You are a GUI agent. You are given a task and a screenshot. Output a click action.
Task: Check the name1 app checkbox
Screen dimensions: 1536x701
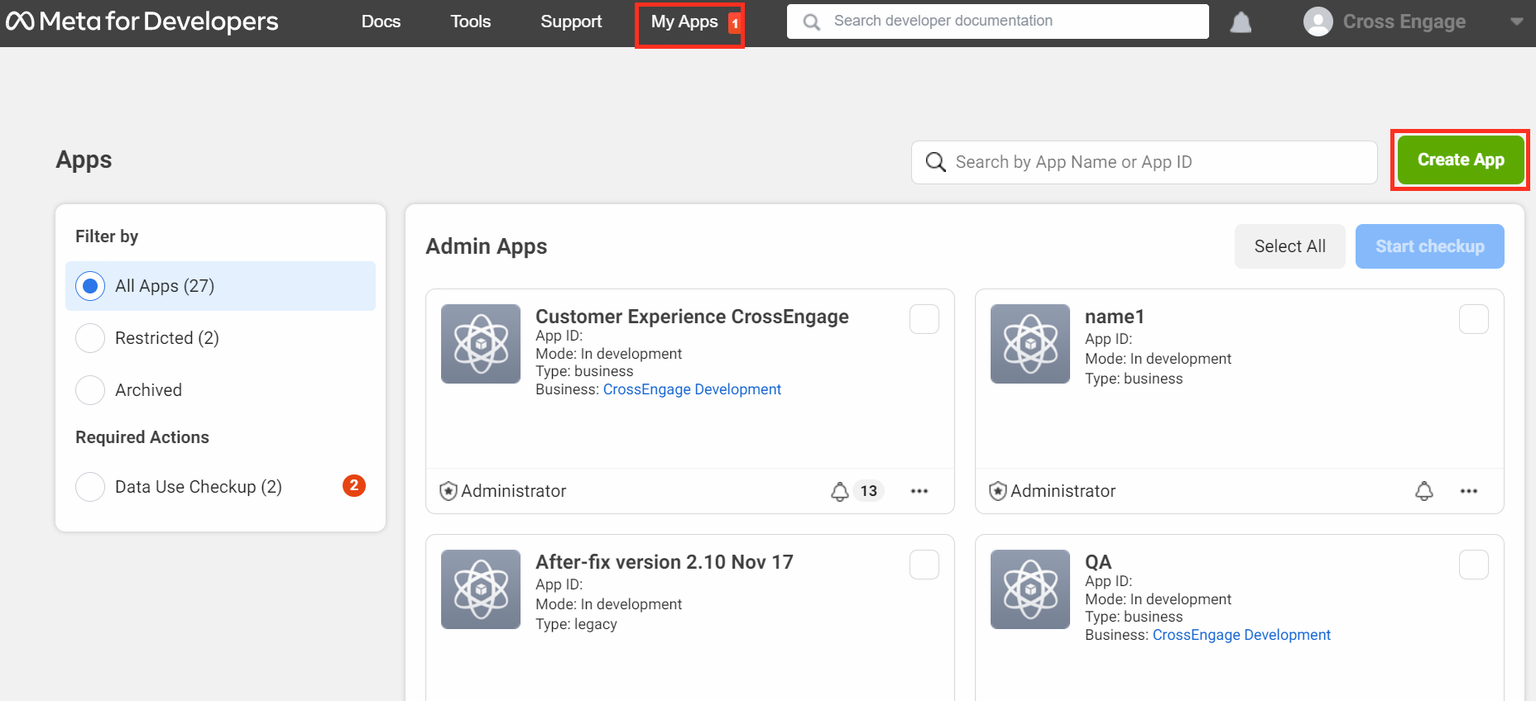click(x=1474, y=319)
